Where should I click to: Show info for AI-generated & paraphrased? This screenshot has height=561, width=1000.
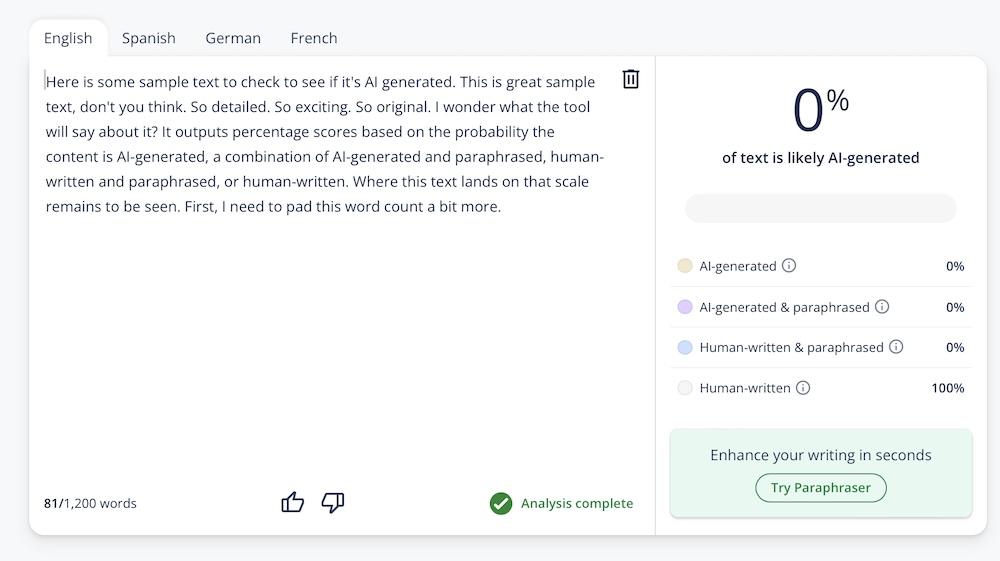coord(882,307)
